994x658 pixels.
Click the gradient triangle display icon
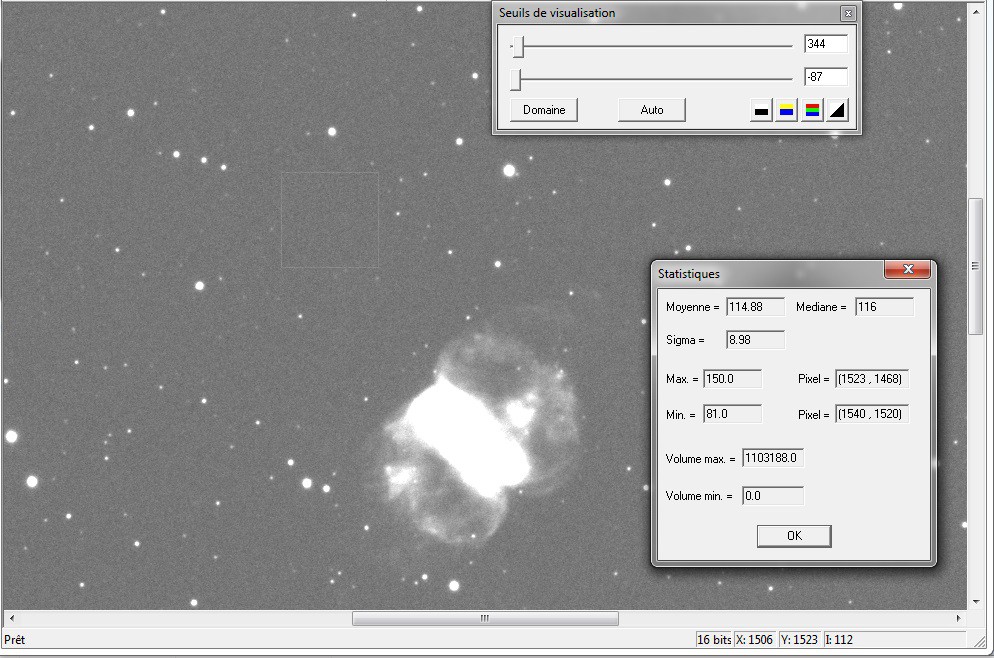coord(837,109)
